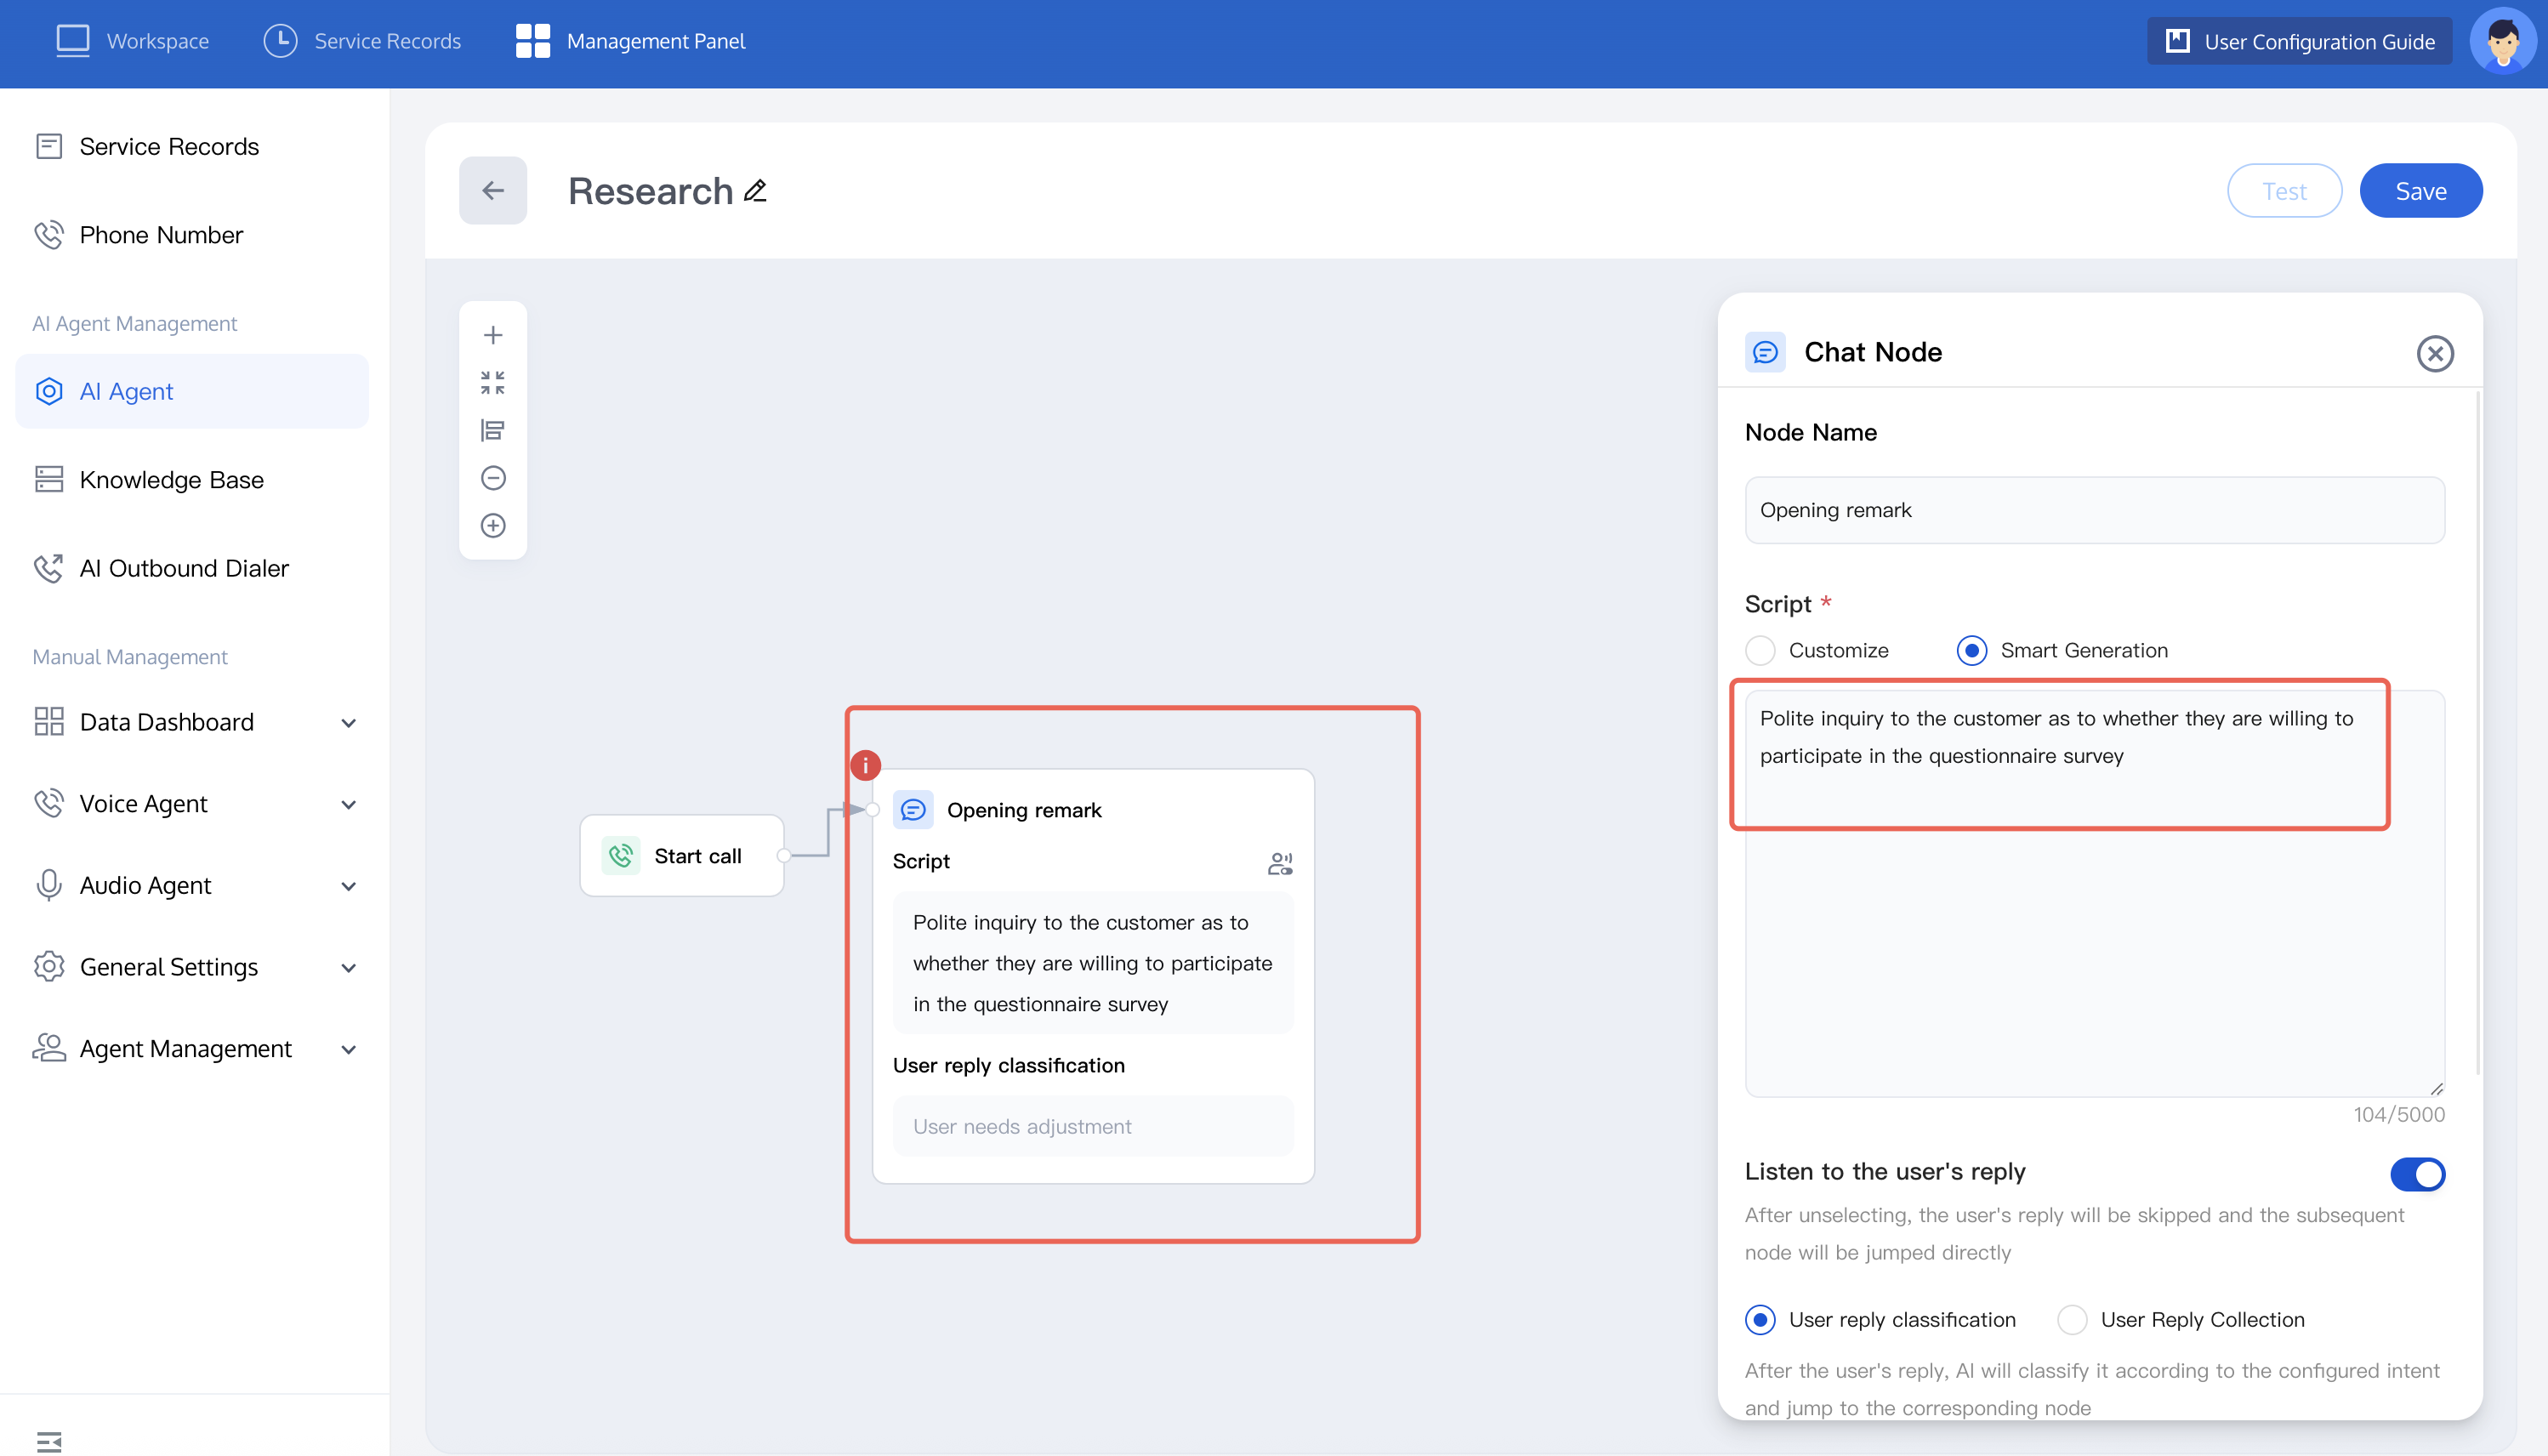Screen dimensions: 2548x1456
Task: Select User Reply Collection radio option
Action: 2072,1319
